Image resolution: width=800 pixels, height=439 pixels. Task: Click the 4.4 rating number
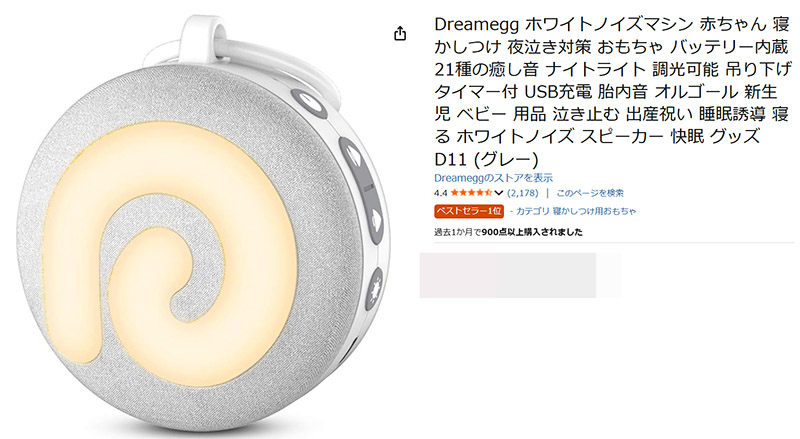440,193
